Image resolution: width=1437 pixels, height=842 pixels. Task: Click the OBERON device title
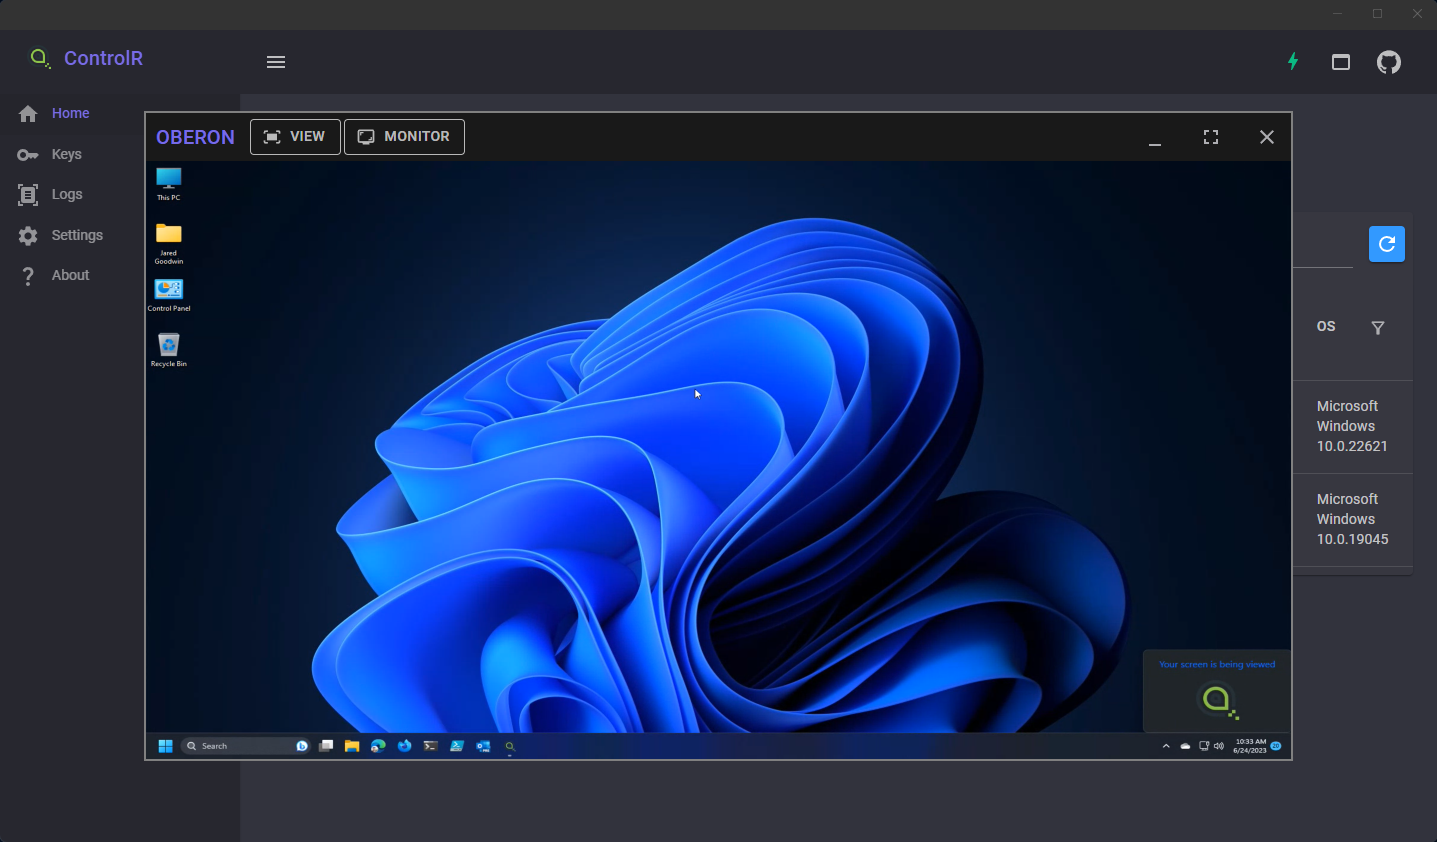pyautogui.click(x=195, y=137)
